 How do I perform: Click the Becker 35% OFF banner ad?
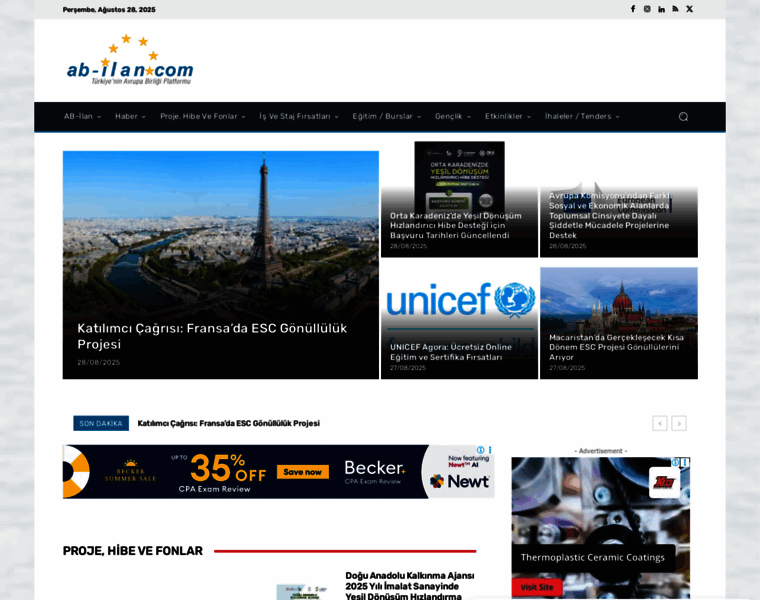click(278, 472)
